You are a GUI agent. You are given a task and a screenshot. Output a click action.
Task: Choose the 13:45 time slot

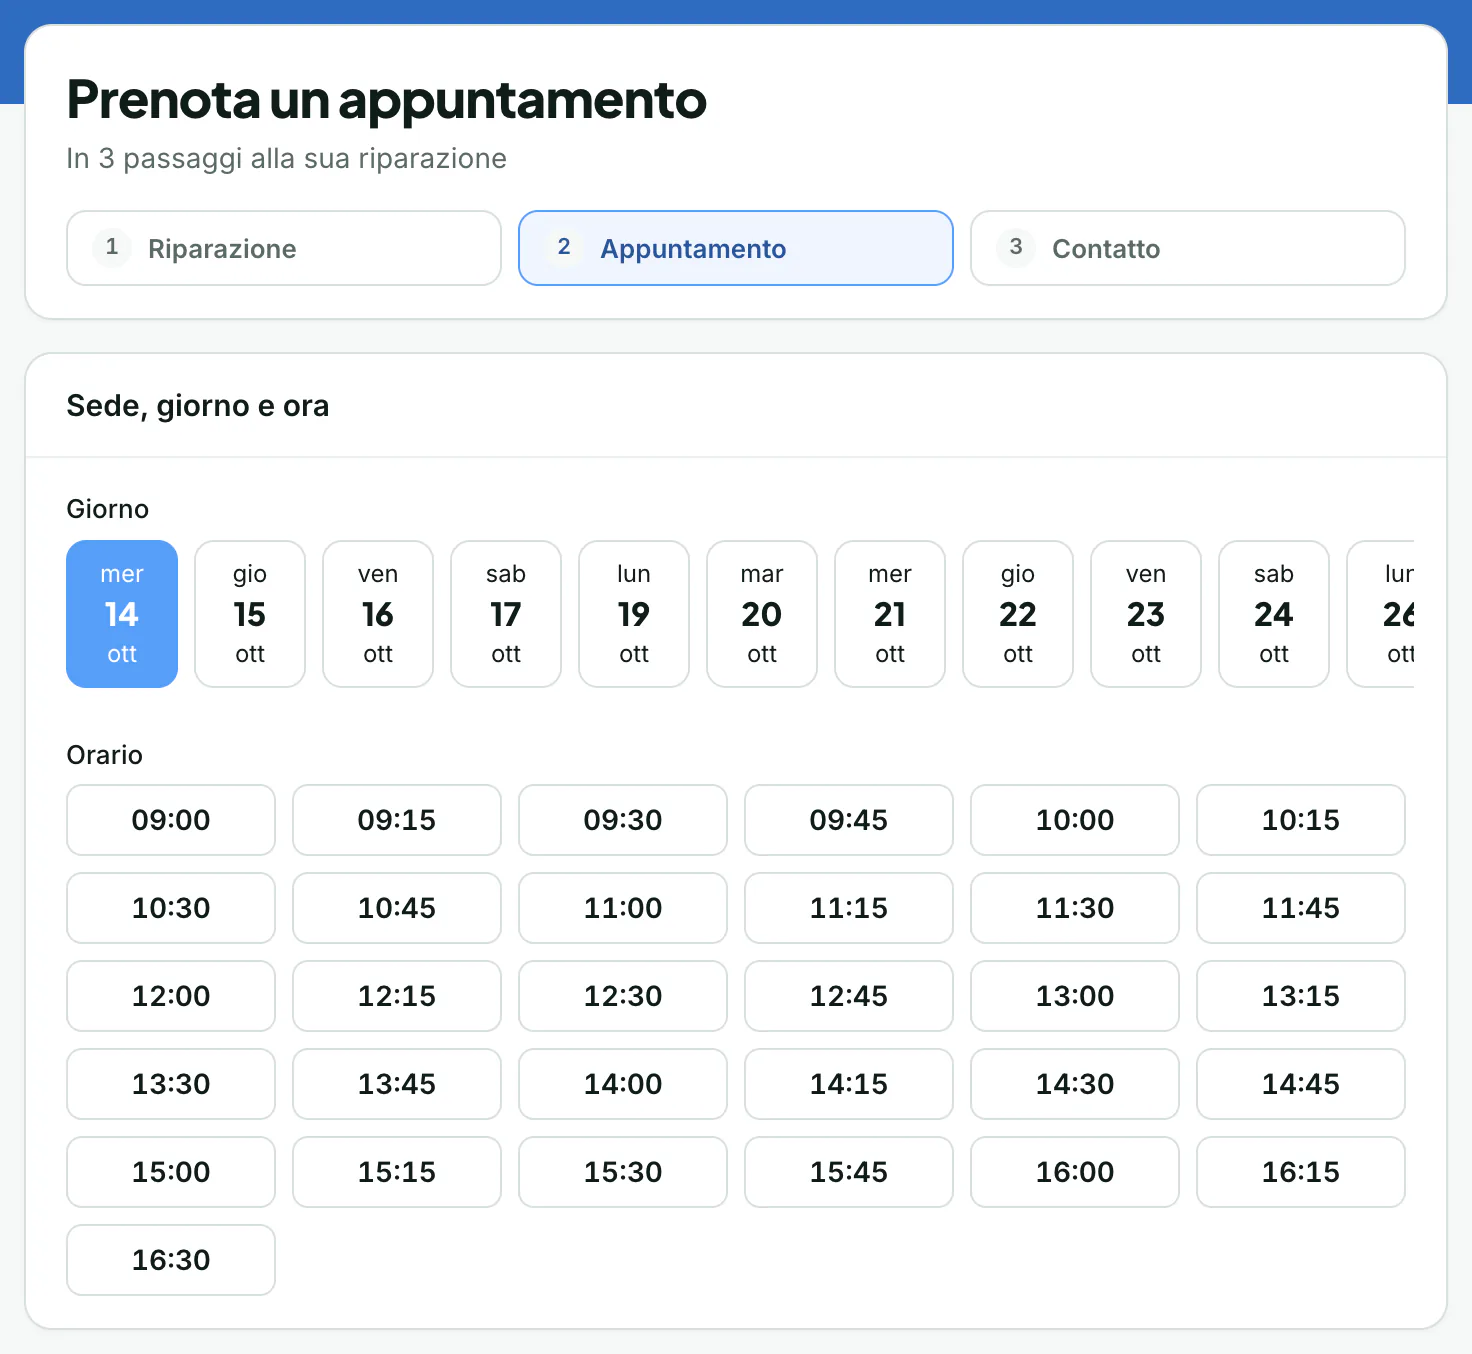coord(397,1084)
